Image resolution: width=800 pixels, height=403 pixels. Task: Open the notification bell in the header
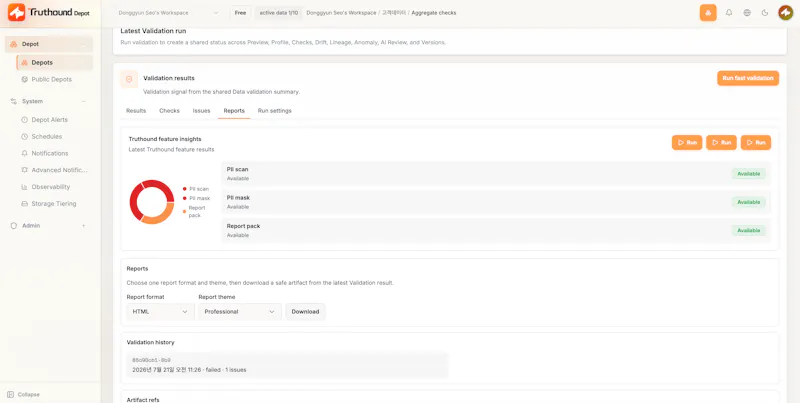pyautogui.click(x=729, y=13)
